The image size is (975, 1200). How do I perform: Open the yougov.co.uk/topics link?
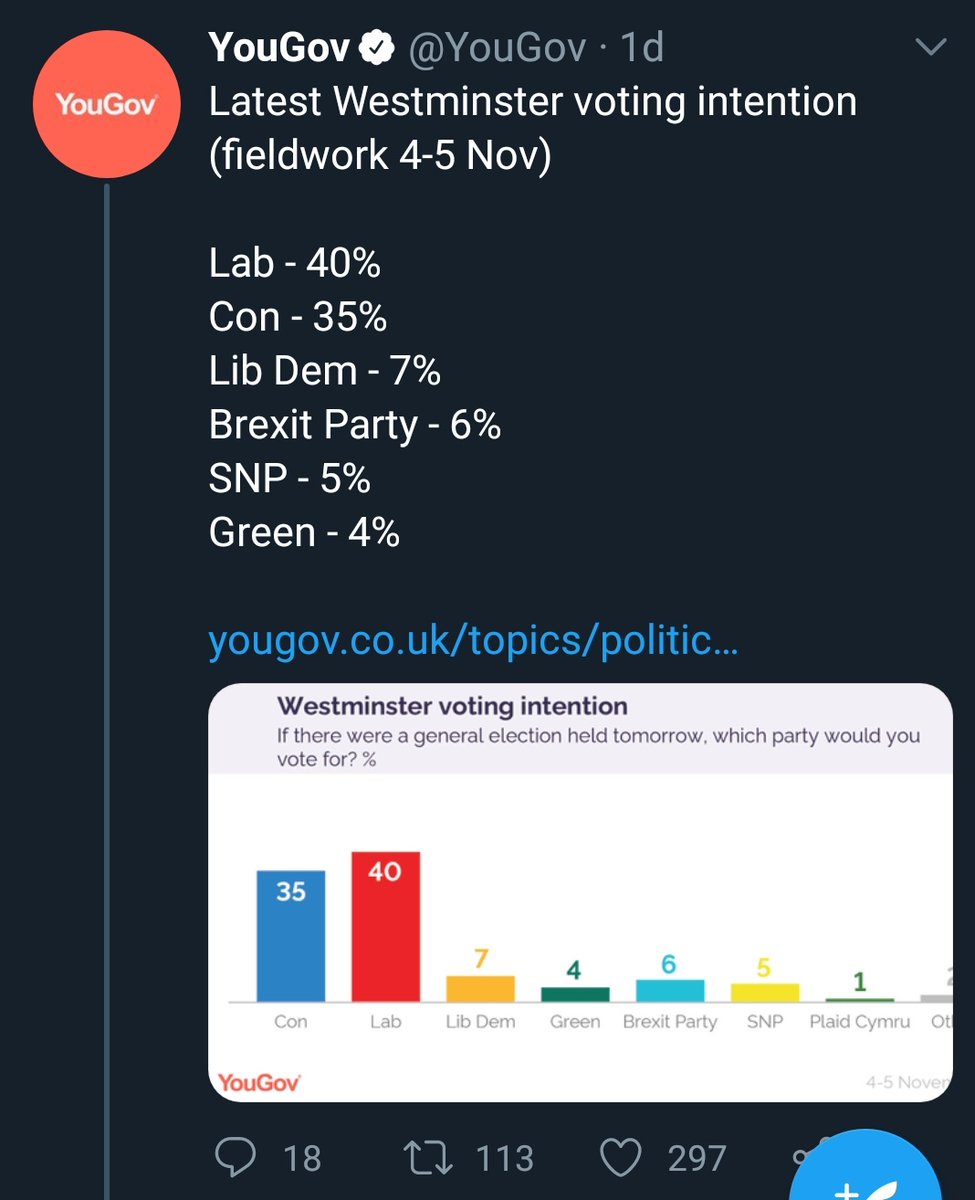click(x=472, y=641)
